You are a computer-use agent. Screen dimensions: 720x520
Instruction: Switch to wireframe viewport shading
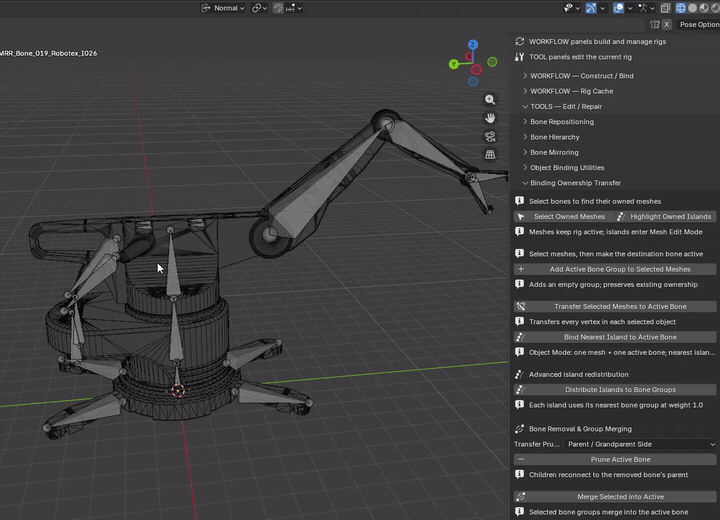click(x=681, y=8)
